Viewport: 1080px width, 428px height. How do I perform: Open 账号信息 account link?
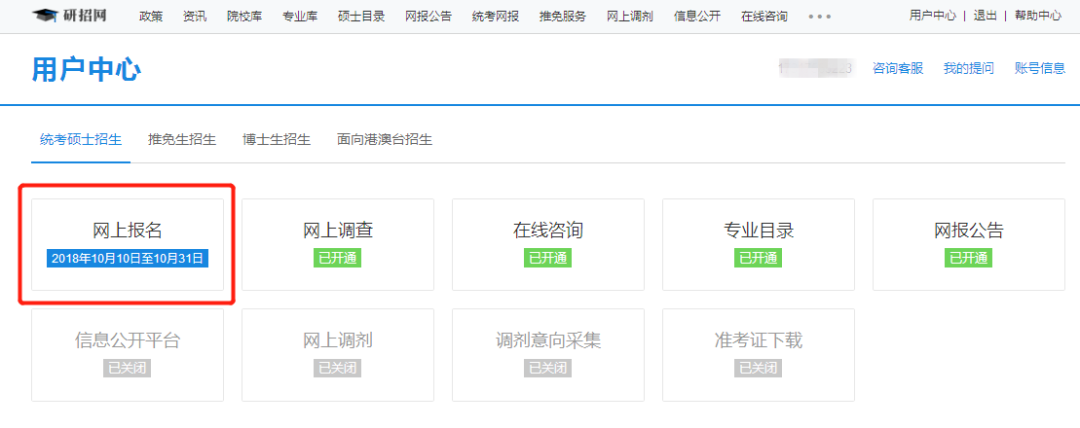[1039, 68]
